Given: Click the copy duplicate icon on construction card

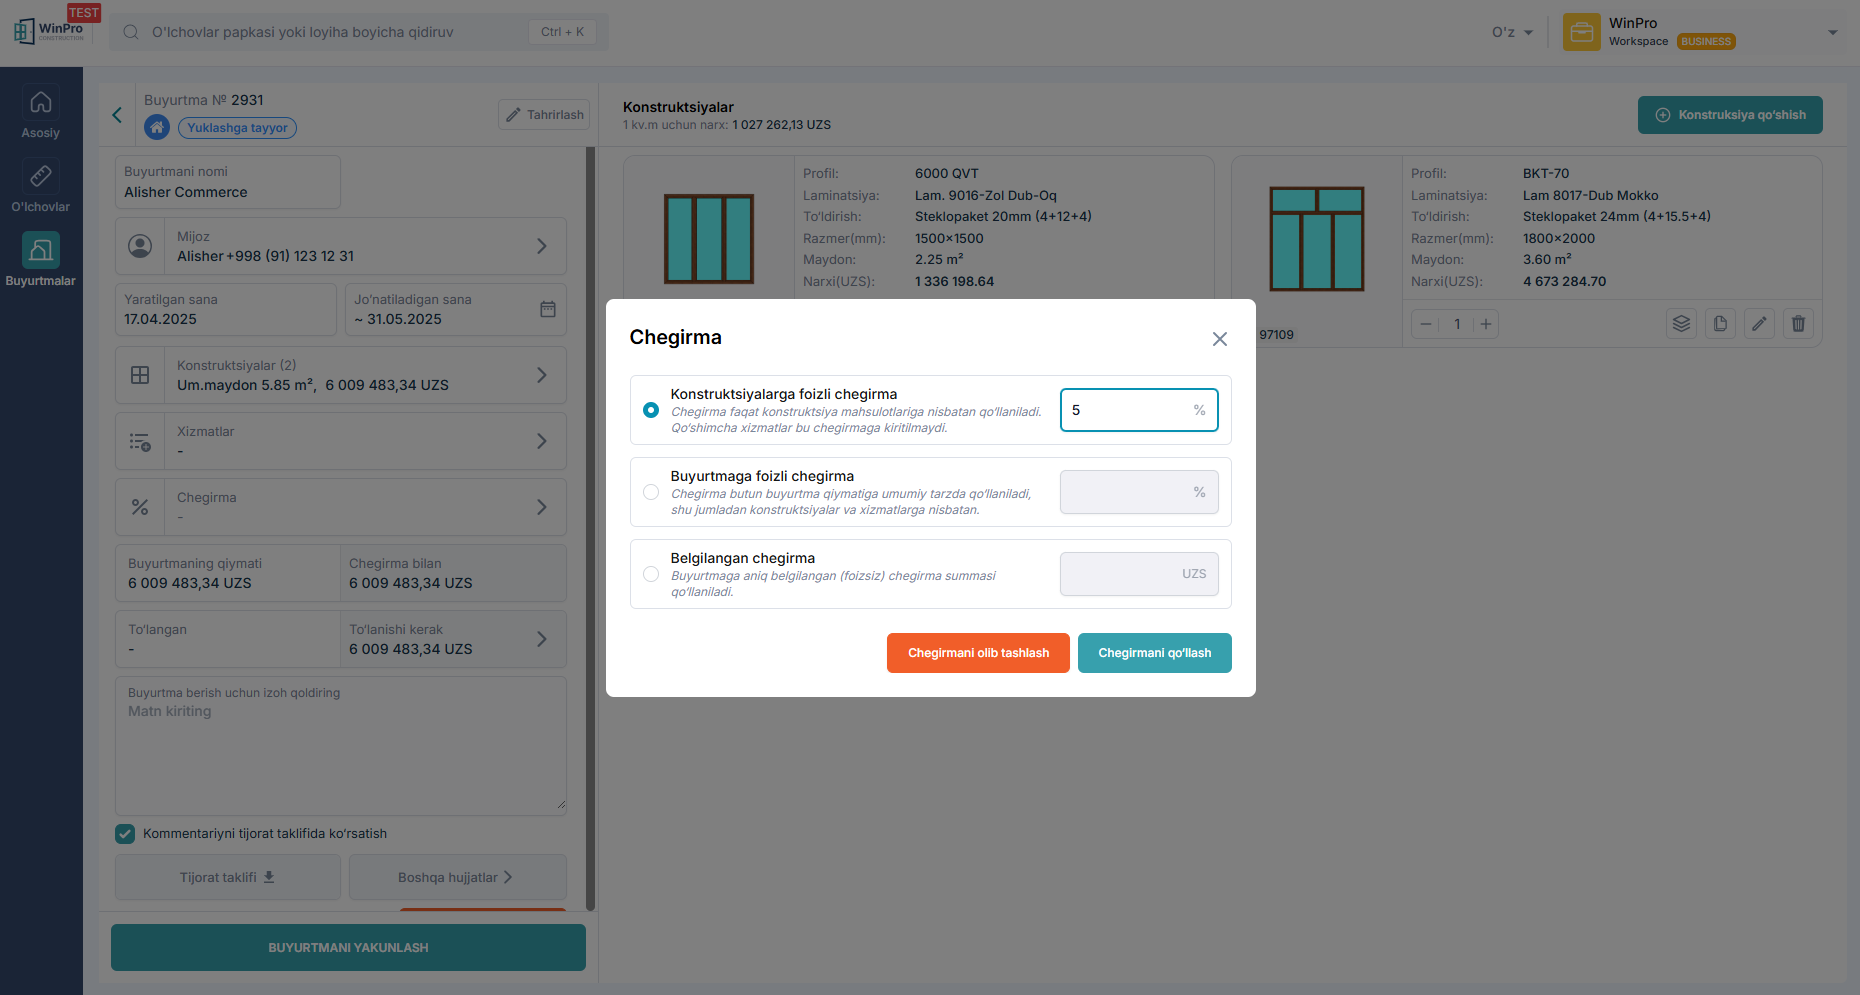Looking at the screenshot, I should point(1720,324).
